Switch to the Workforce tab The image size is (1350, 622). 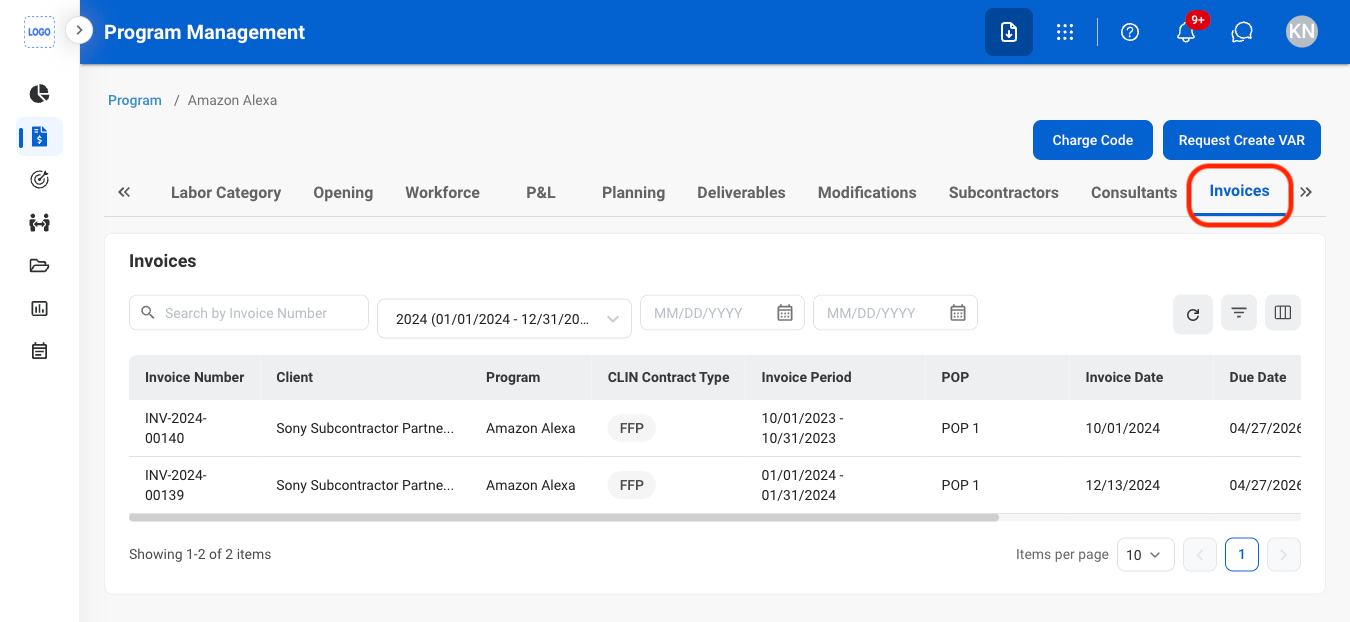(x=442, y=193)
